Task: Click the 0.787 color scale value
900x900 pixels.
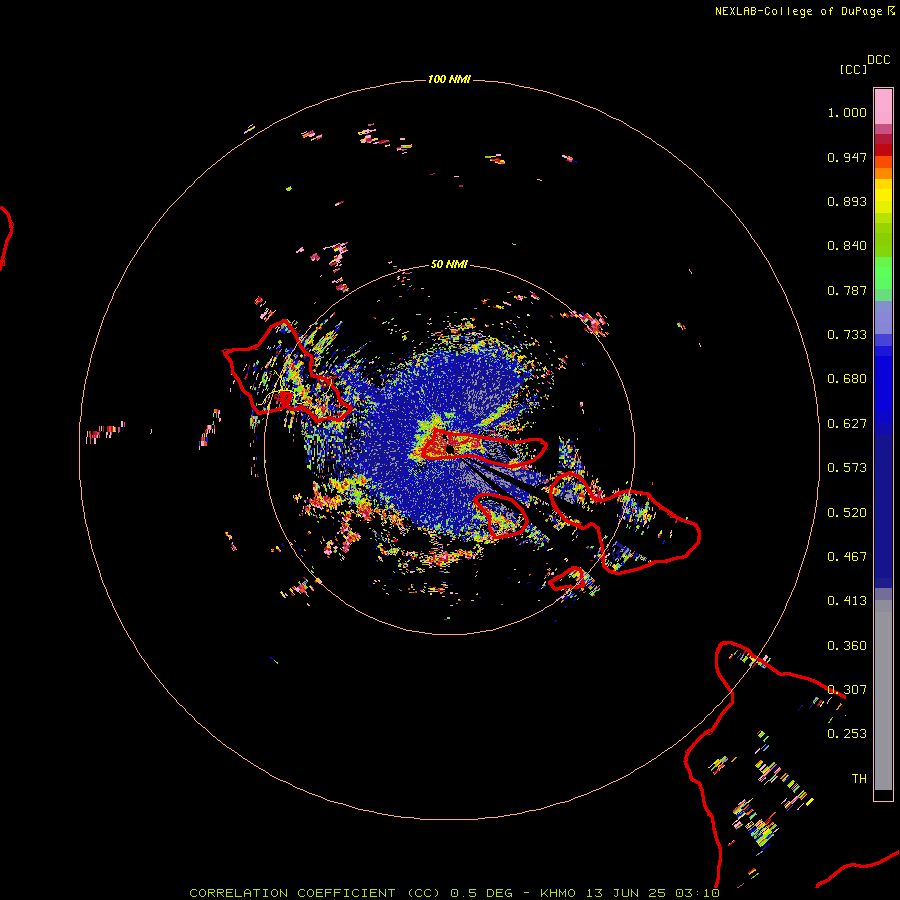Action: coord(847,290)
